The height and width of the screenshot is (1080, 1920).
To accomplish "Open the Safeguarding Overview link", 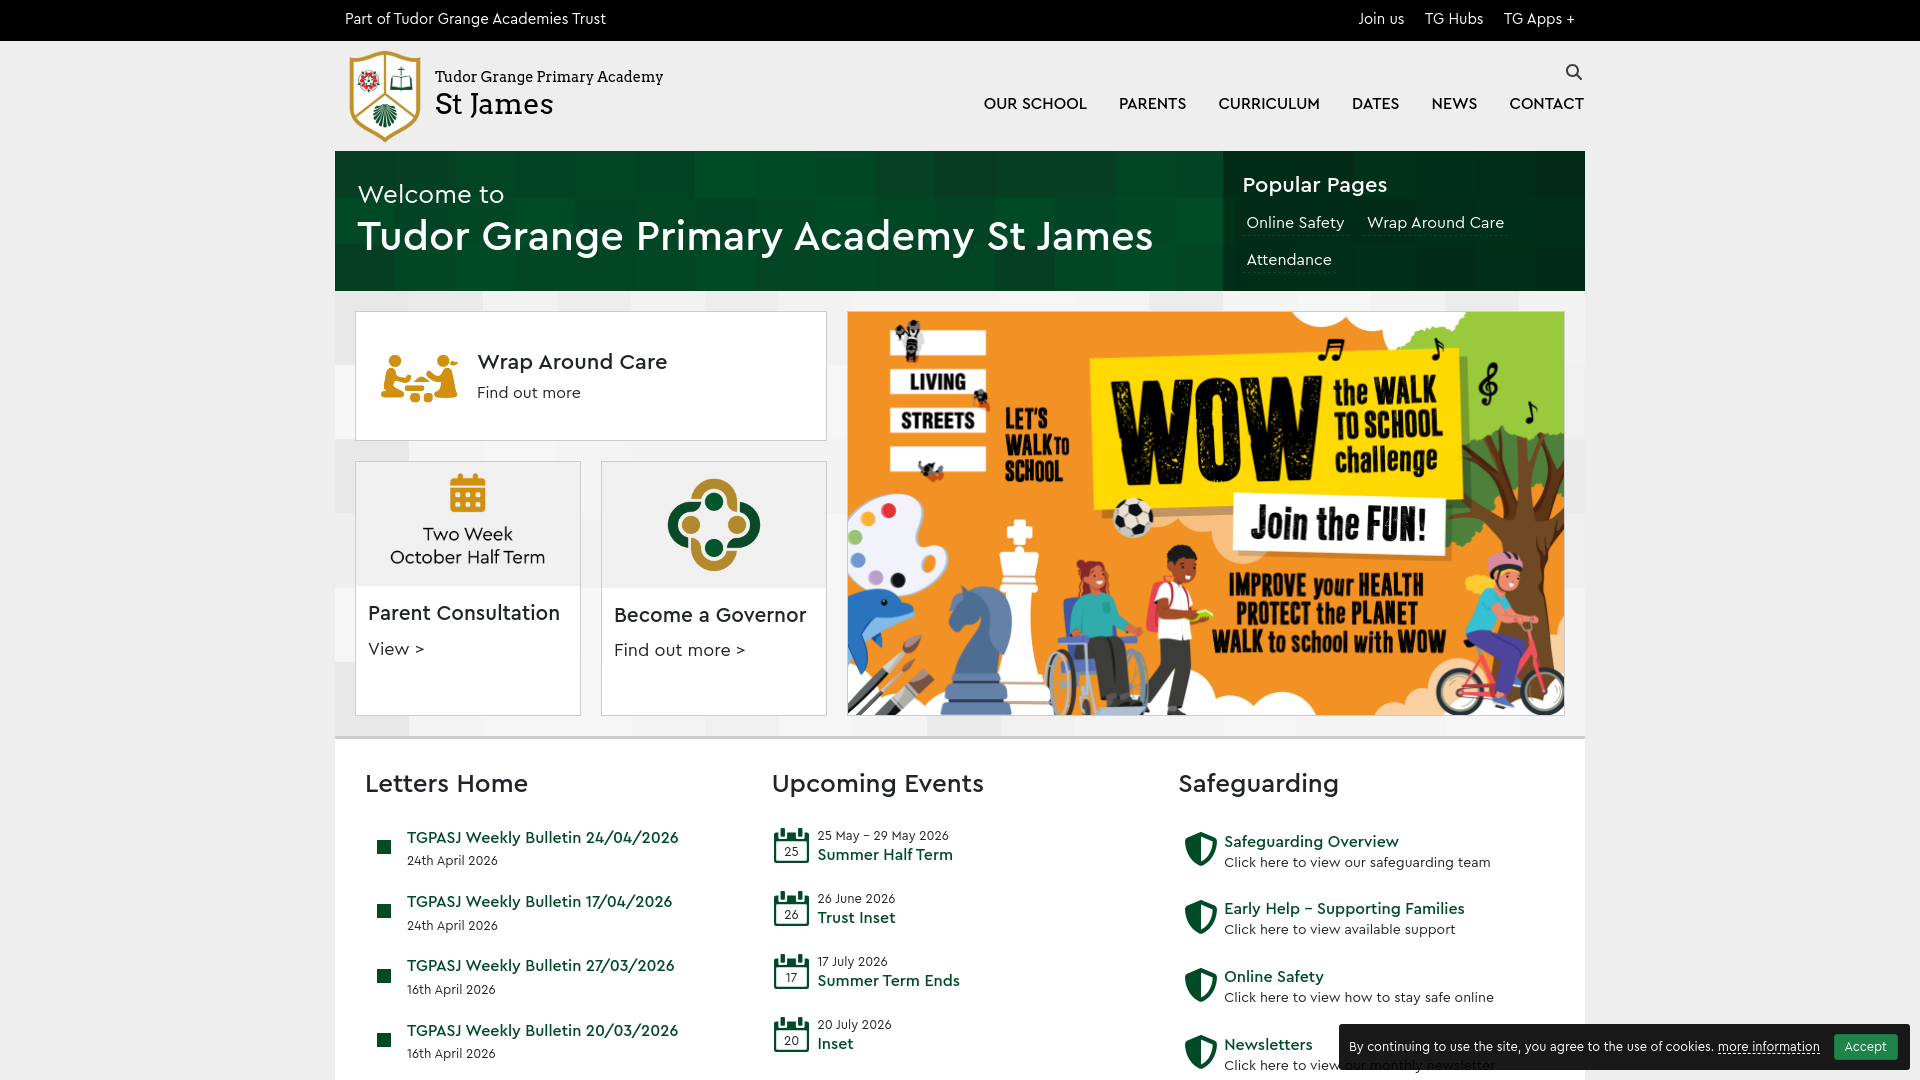I will coord(1311,842).
